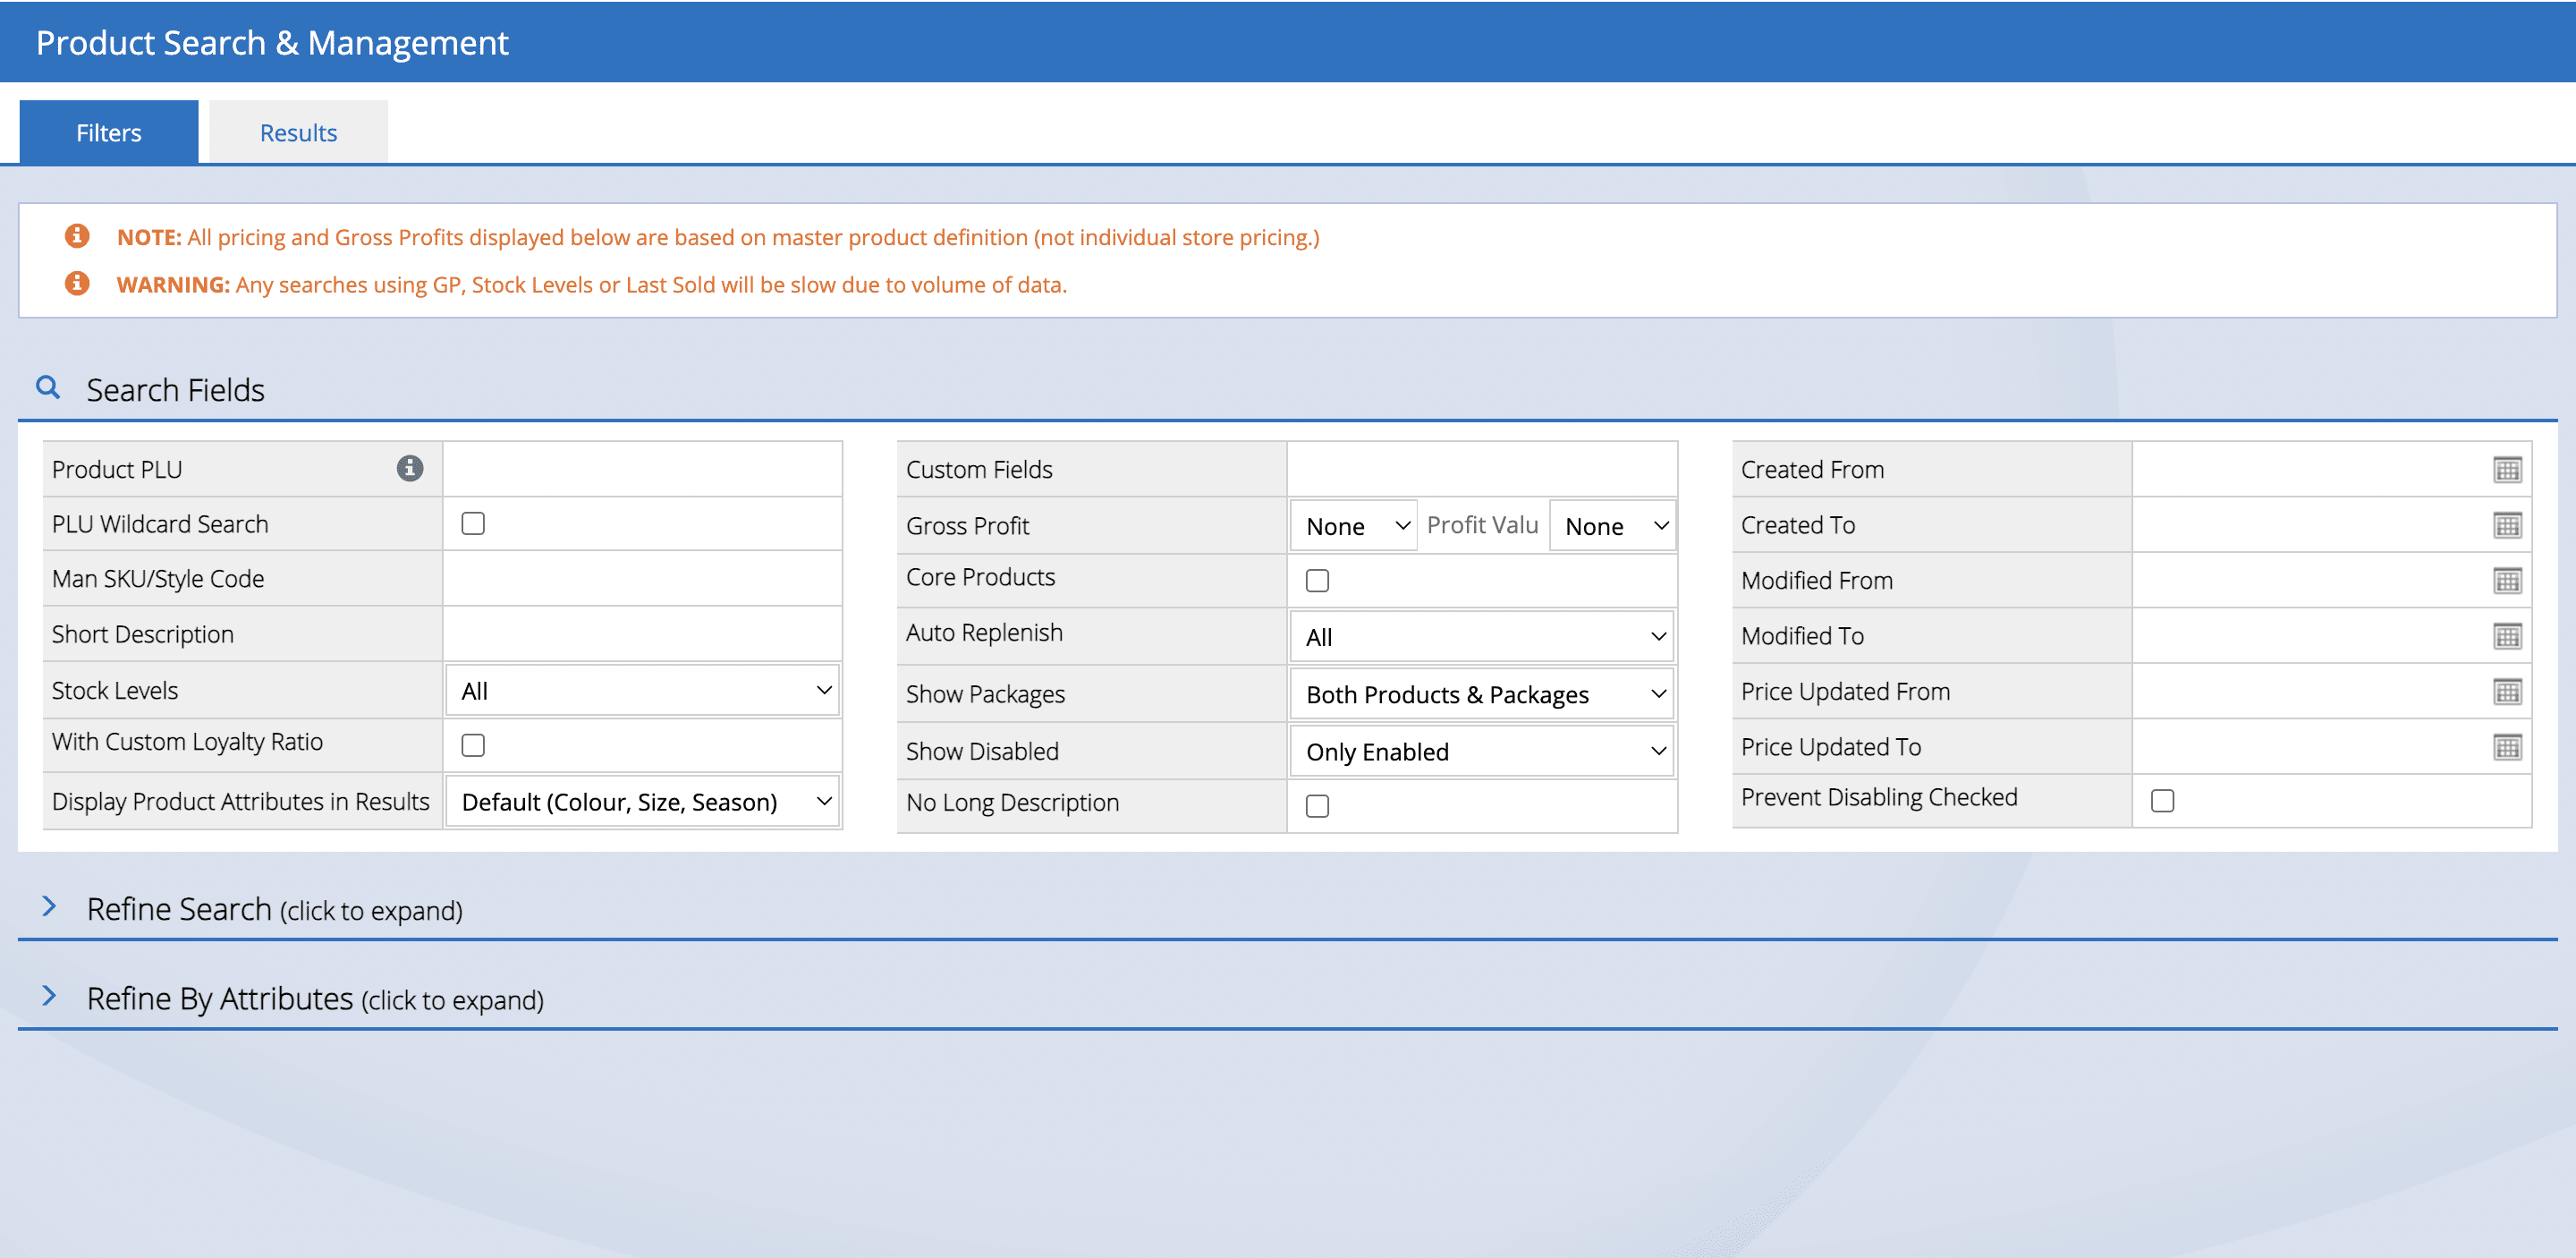
Task: Open the Gross Profit operator dropdown
Action: pos(1353,526)
